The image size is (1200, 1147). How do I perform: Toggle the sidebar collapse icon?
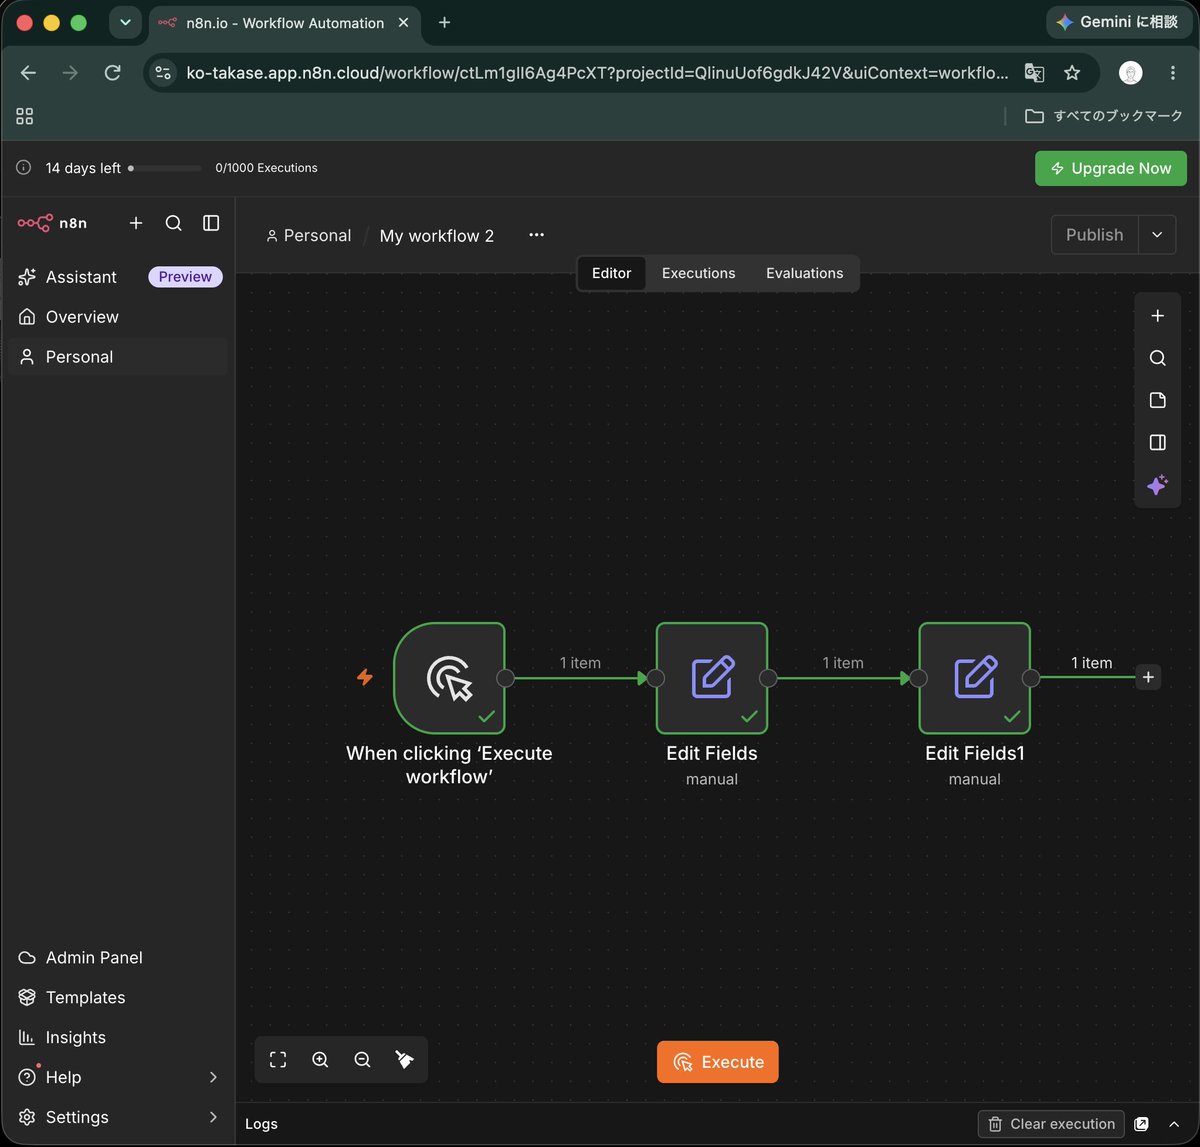(211, 223)
